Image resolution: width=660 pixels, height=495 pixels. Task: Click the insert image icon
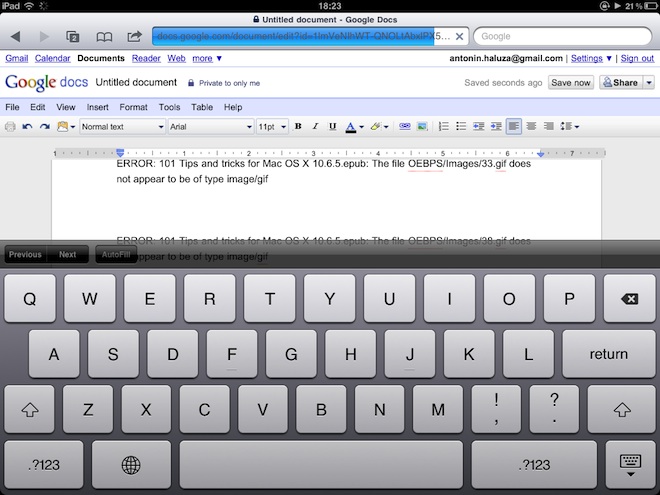click(x=422, y=126)
